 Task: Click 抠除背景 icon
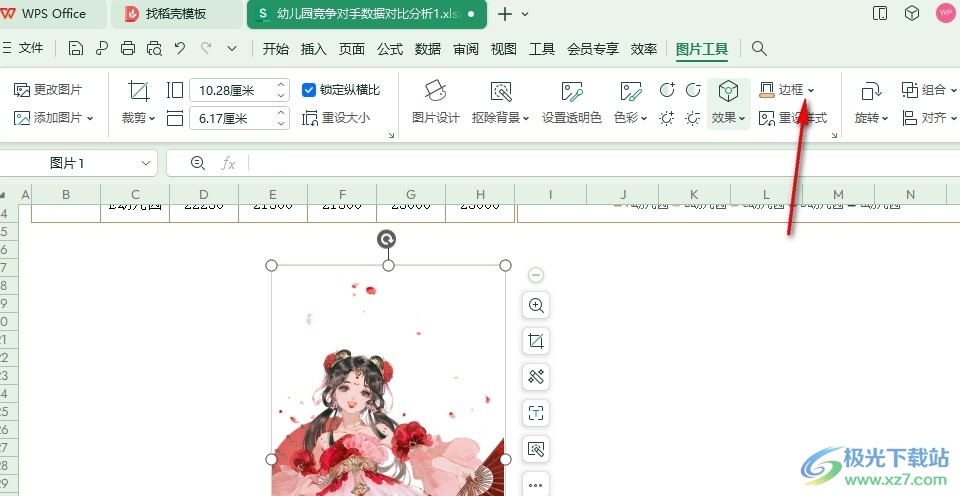point(501,92)
